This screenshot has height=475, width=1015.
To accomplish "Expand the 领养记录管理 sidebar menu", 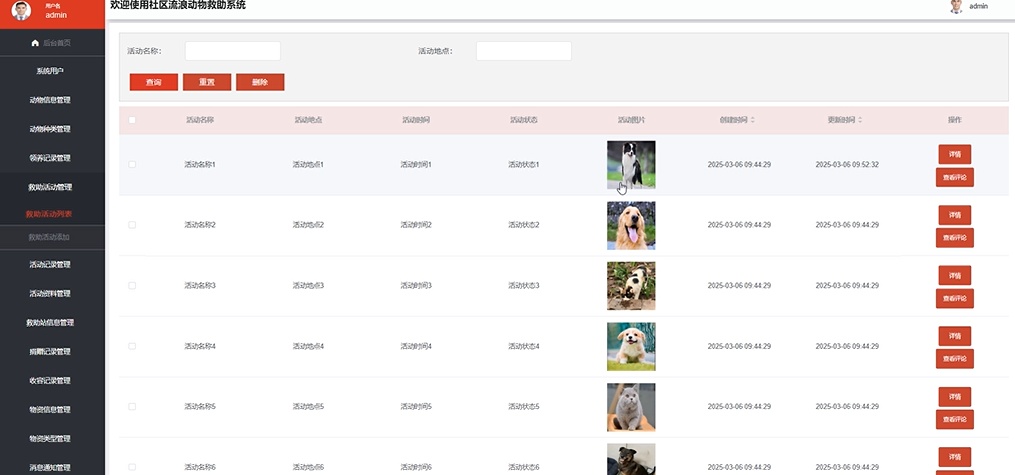I will [x=50, y=158].
